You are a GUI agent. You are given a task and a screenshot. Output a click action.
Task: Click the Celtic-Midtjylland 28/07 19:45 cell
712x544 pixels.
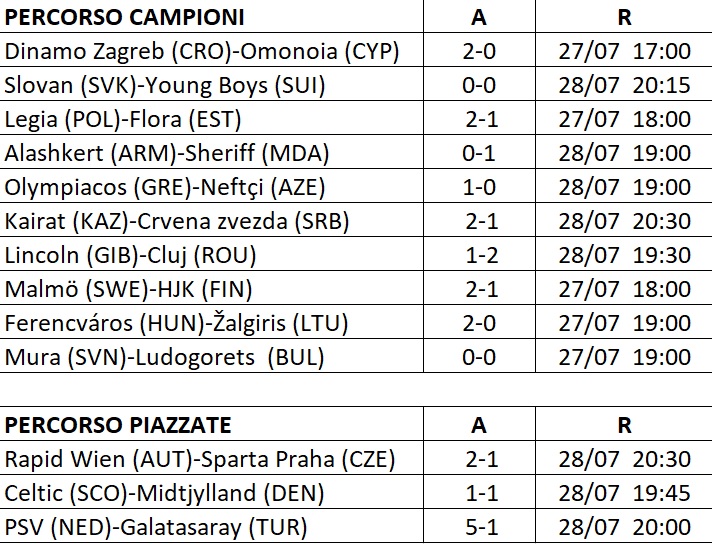click(x=624, y=493)
